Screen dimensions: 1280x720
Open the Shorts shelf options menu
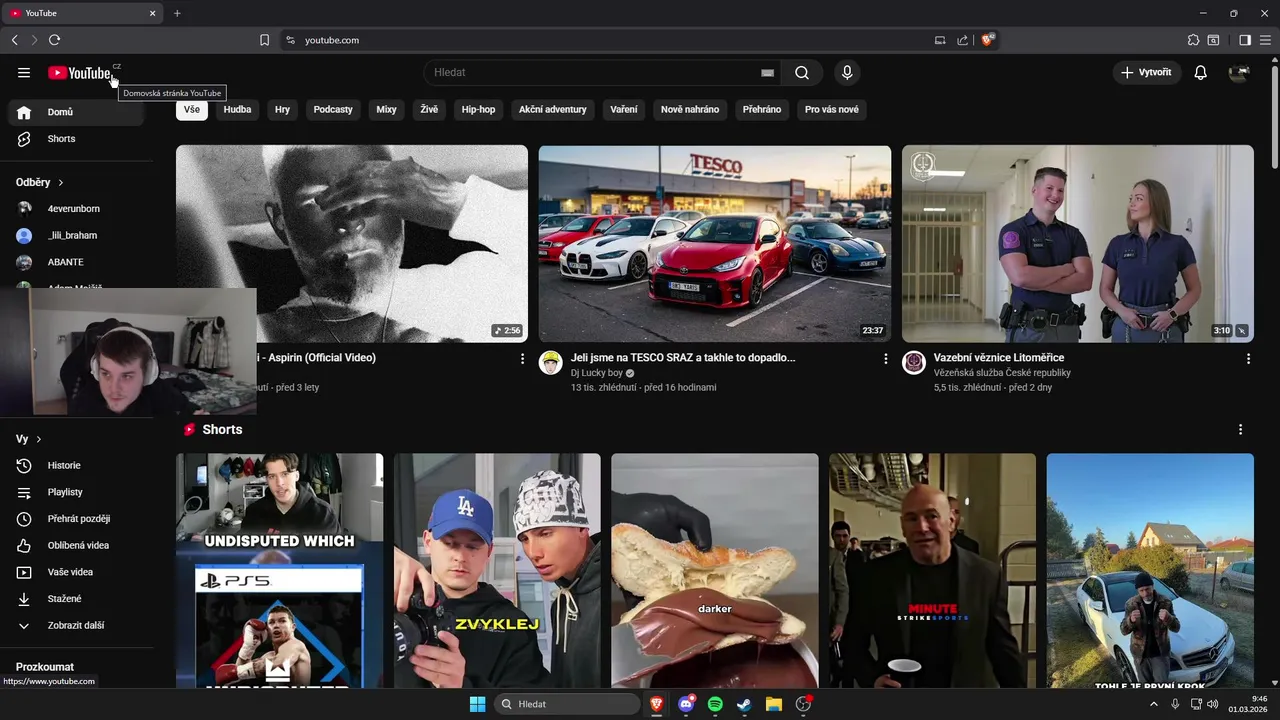pyautogui.click(x=1240, y=429)
